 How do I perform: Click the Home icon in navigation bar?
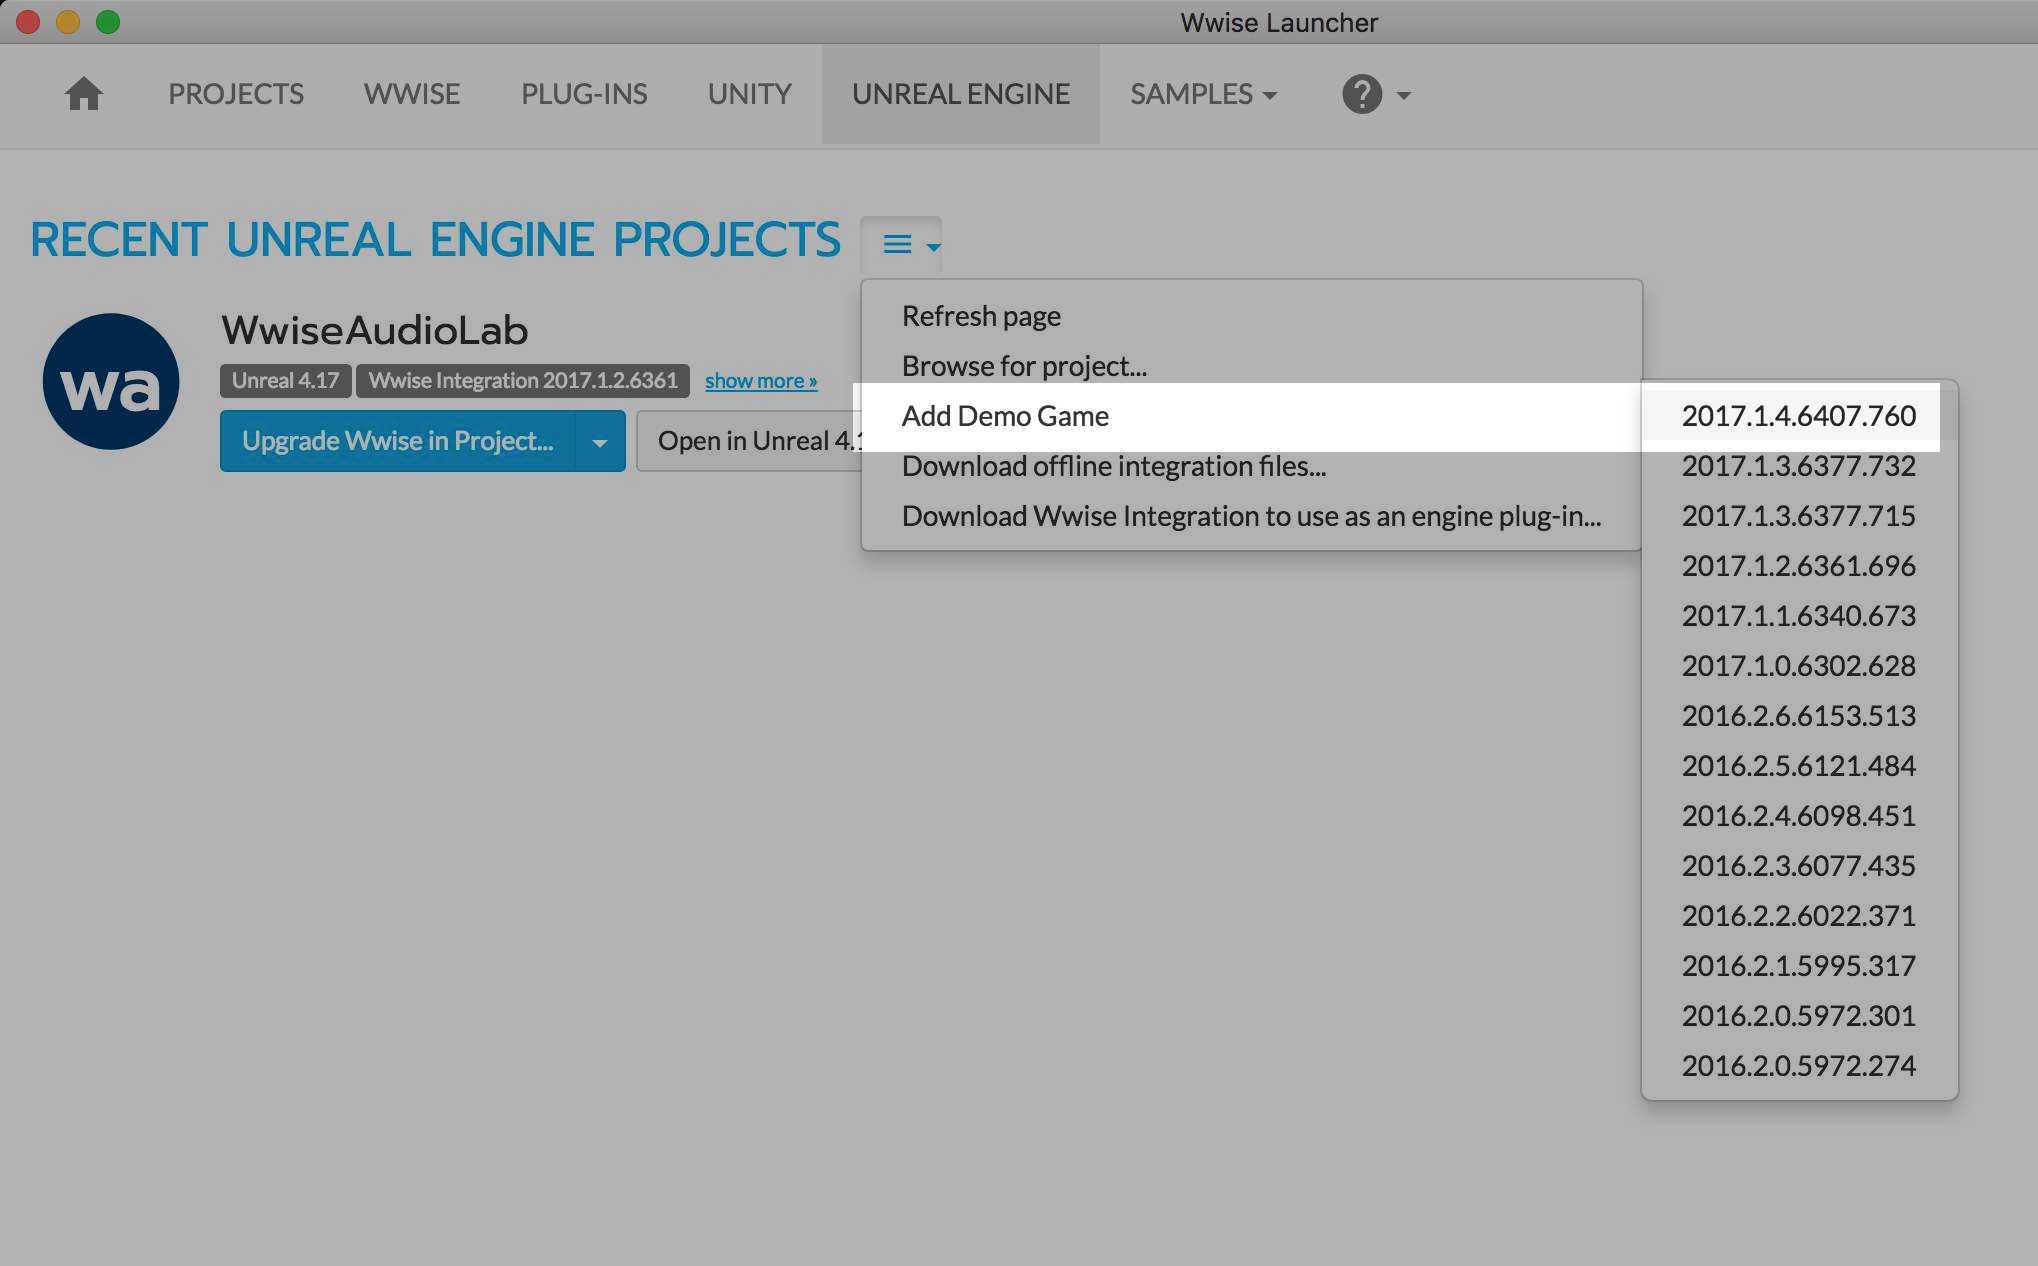(x=84, y=94)
